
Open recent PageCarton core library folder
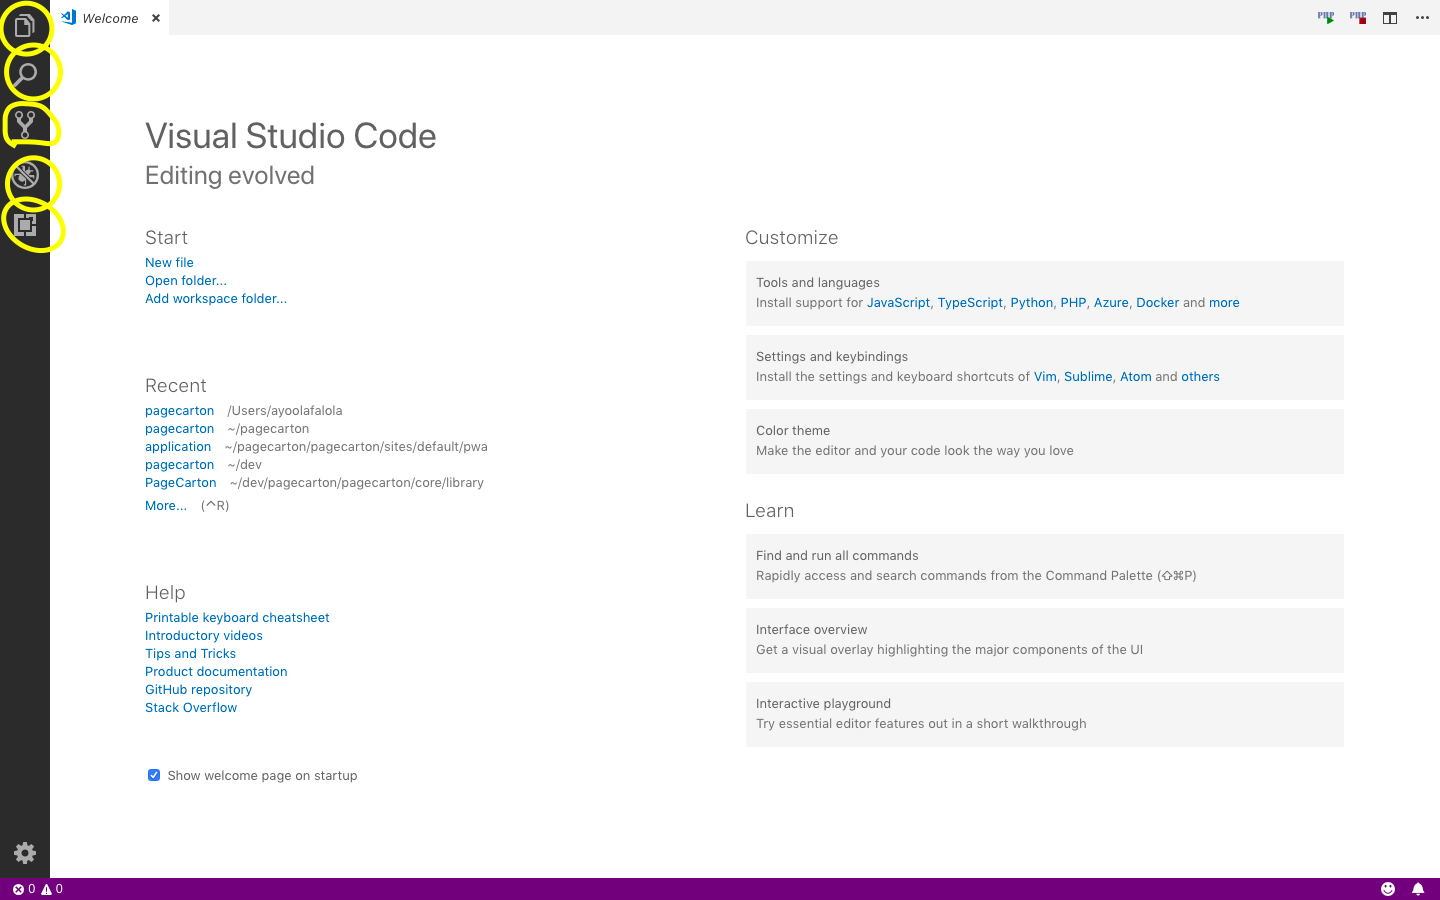tap(181, 483)
